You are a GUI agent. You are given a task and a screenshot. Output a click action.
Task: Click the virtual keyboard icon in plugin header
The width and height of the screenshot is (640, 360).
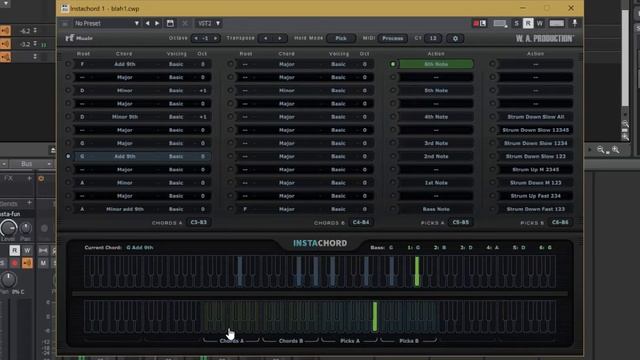[556, 23]
